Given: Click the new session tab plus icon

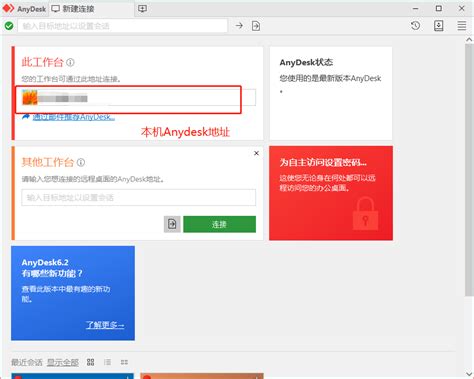Looking at the screenshot, I should [142, 9].
